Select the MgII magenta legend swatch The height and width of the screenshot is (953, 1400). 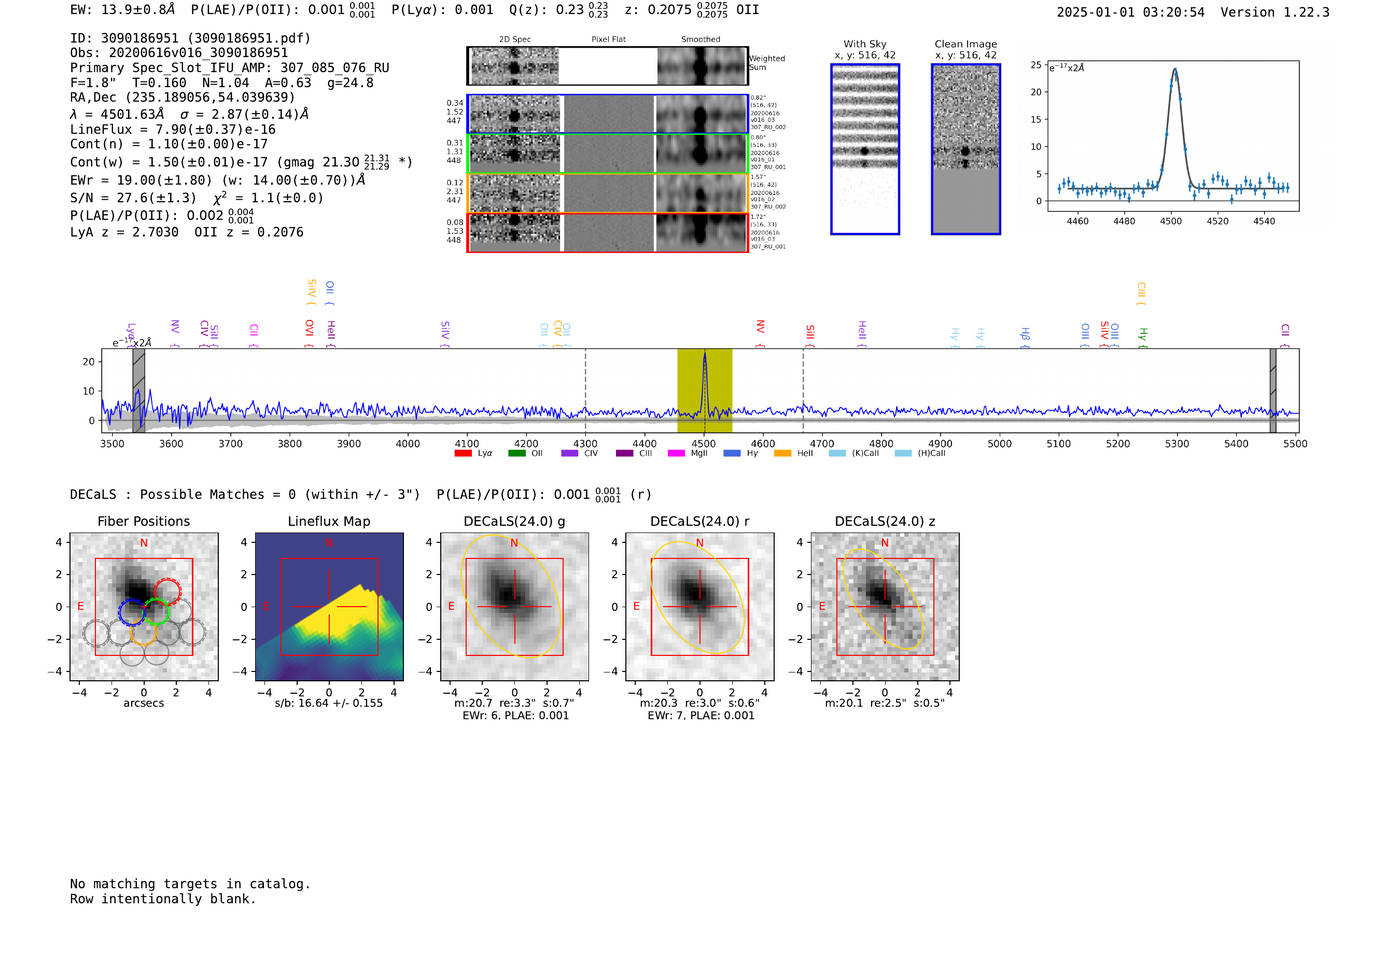[676, 453]
